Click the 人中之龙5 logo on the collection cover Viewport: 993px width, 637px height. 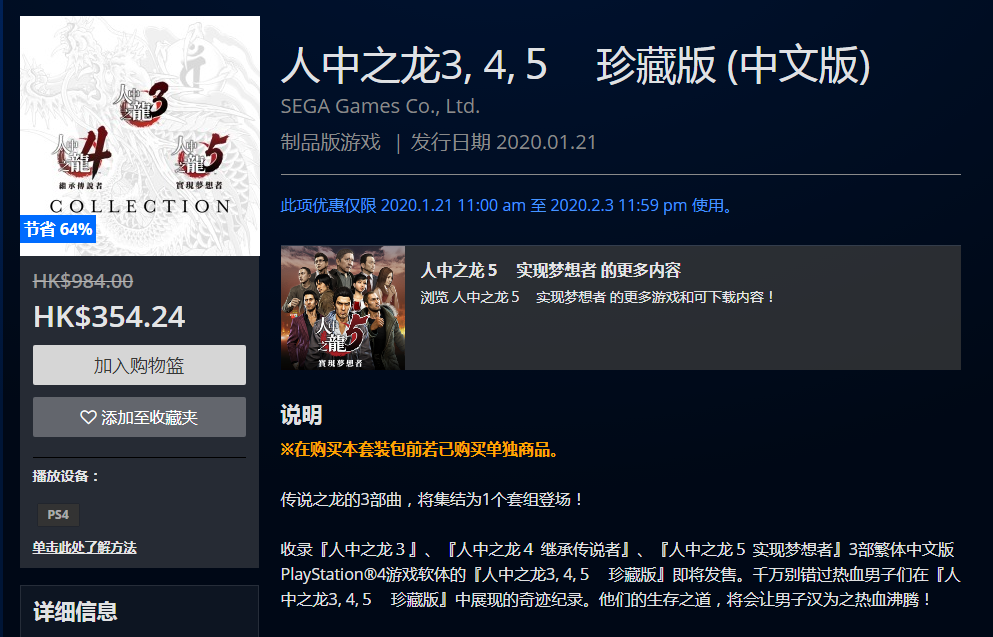click(x=204, y=158)
